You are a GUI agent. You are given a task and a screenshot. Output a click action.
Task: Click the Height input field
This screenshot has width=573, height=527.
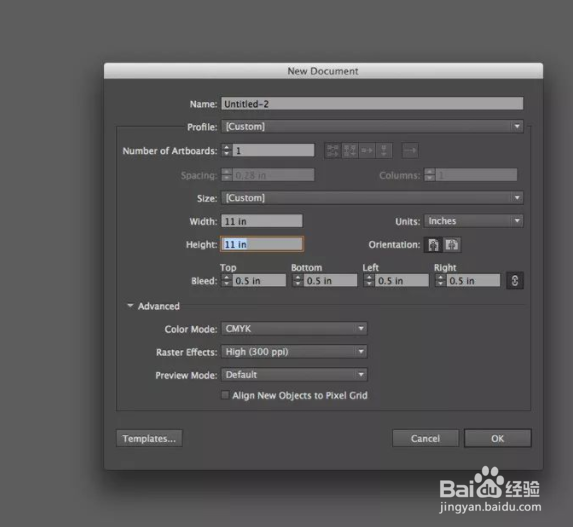(262, 244)
